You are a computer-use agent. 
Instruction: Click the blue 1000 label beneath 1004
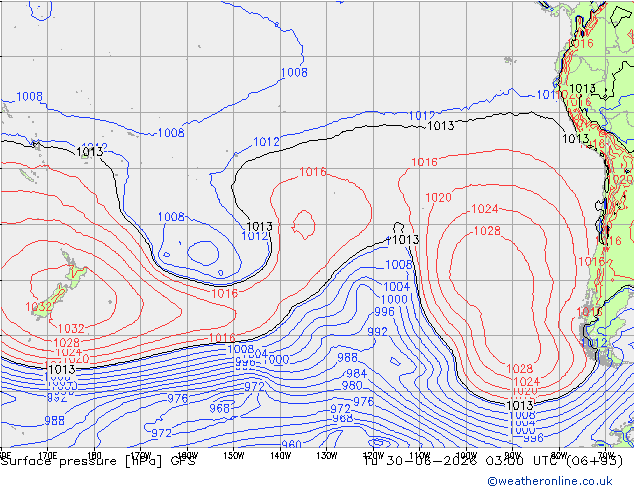click(394, 299)
